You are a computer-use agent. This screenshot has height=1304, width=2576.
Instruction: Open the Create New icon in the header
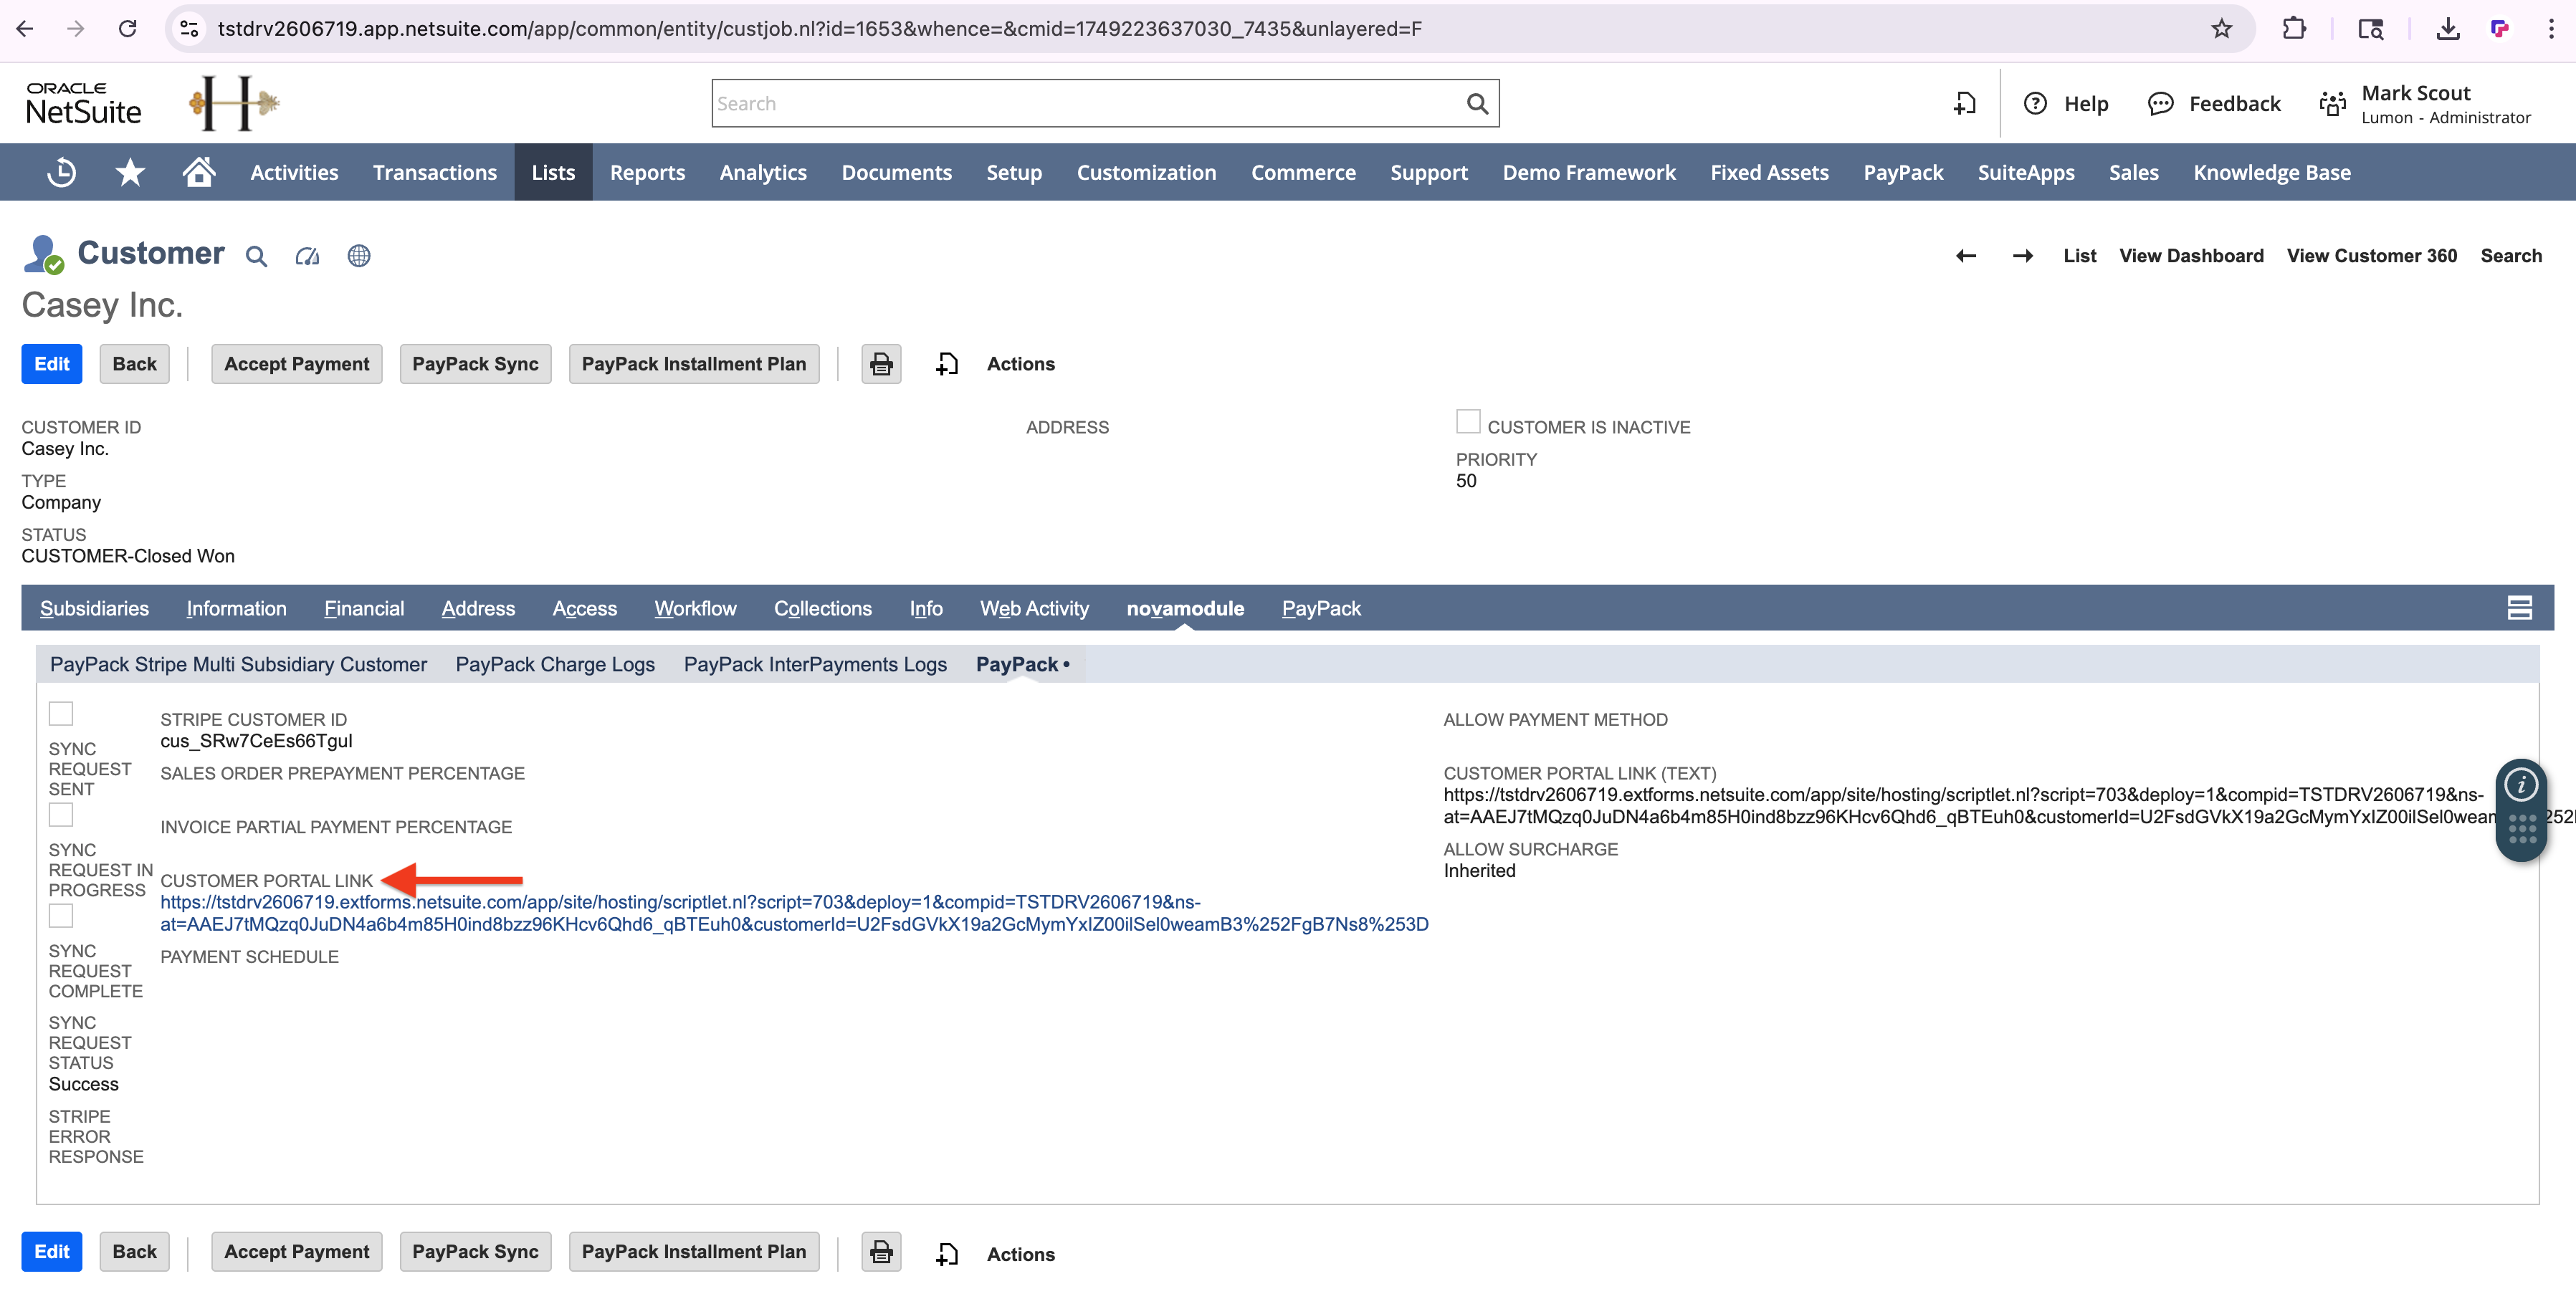tap(1965, 103)
